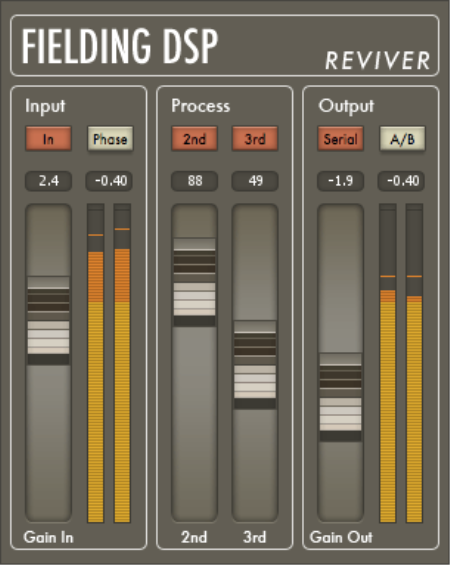Click the right output level meter
The image size is (450, 565).
[414, 363]
